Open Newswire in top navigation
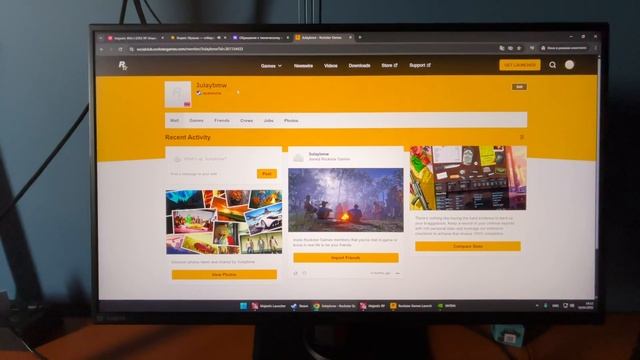Viewport: 640px width, 360px height. pyautogui.click(x=303, y=66)
